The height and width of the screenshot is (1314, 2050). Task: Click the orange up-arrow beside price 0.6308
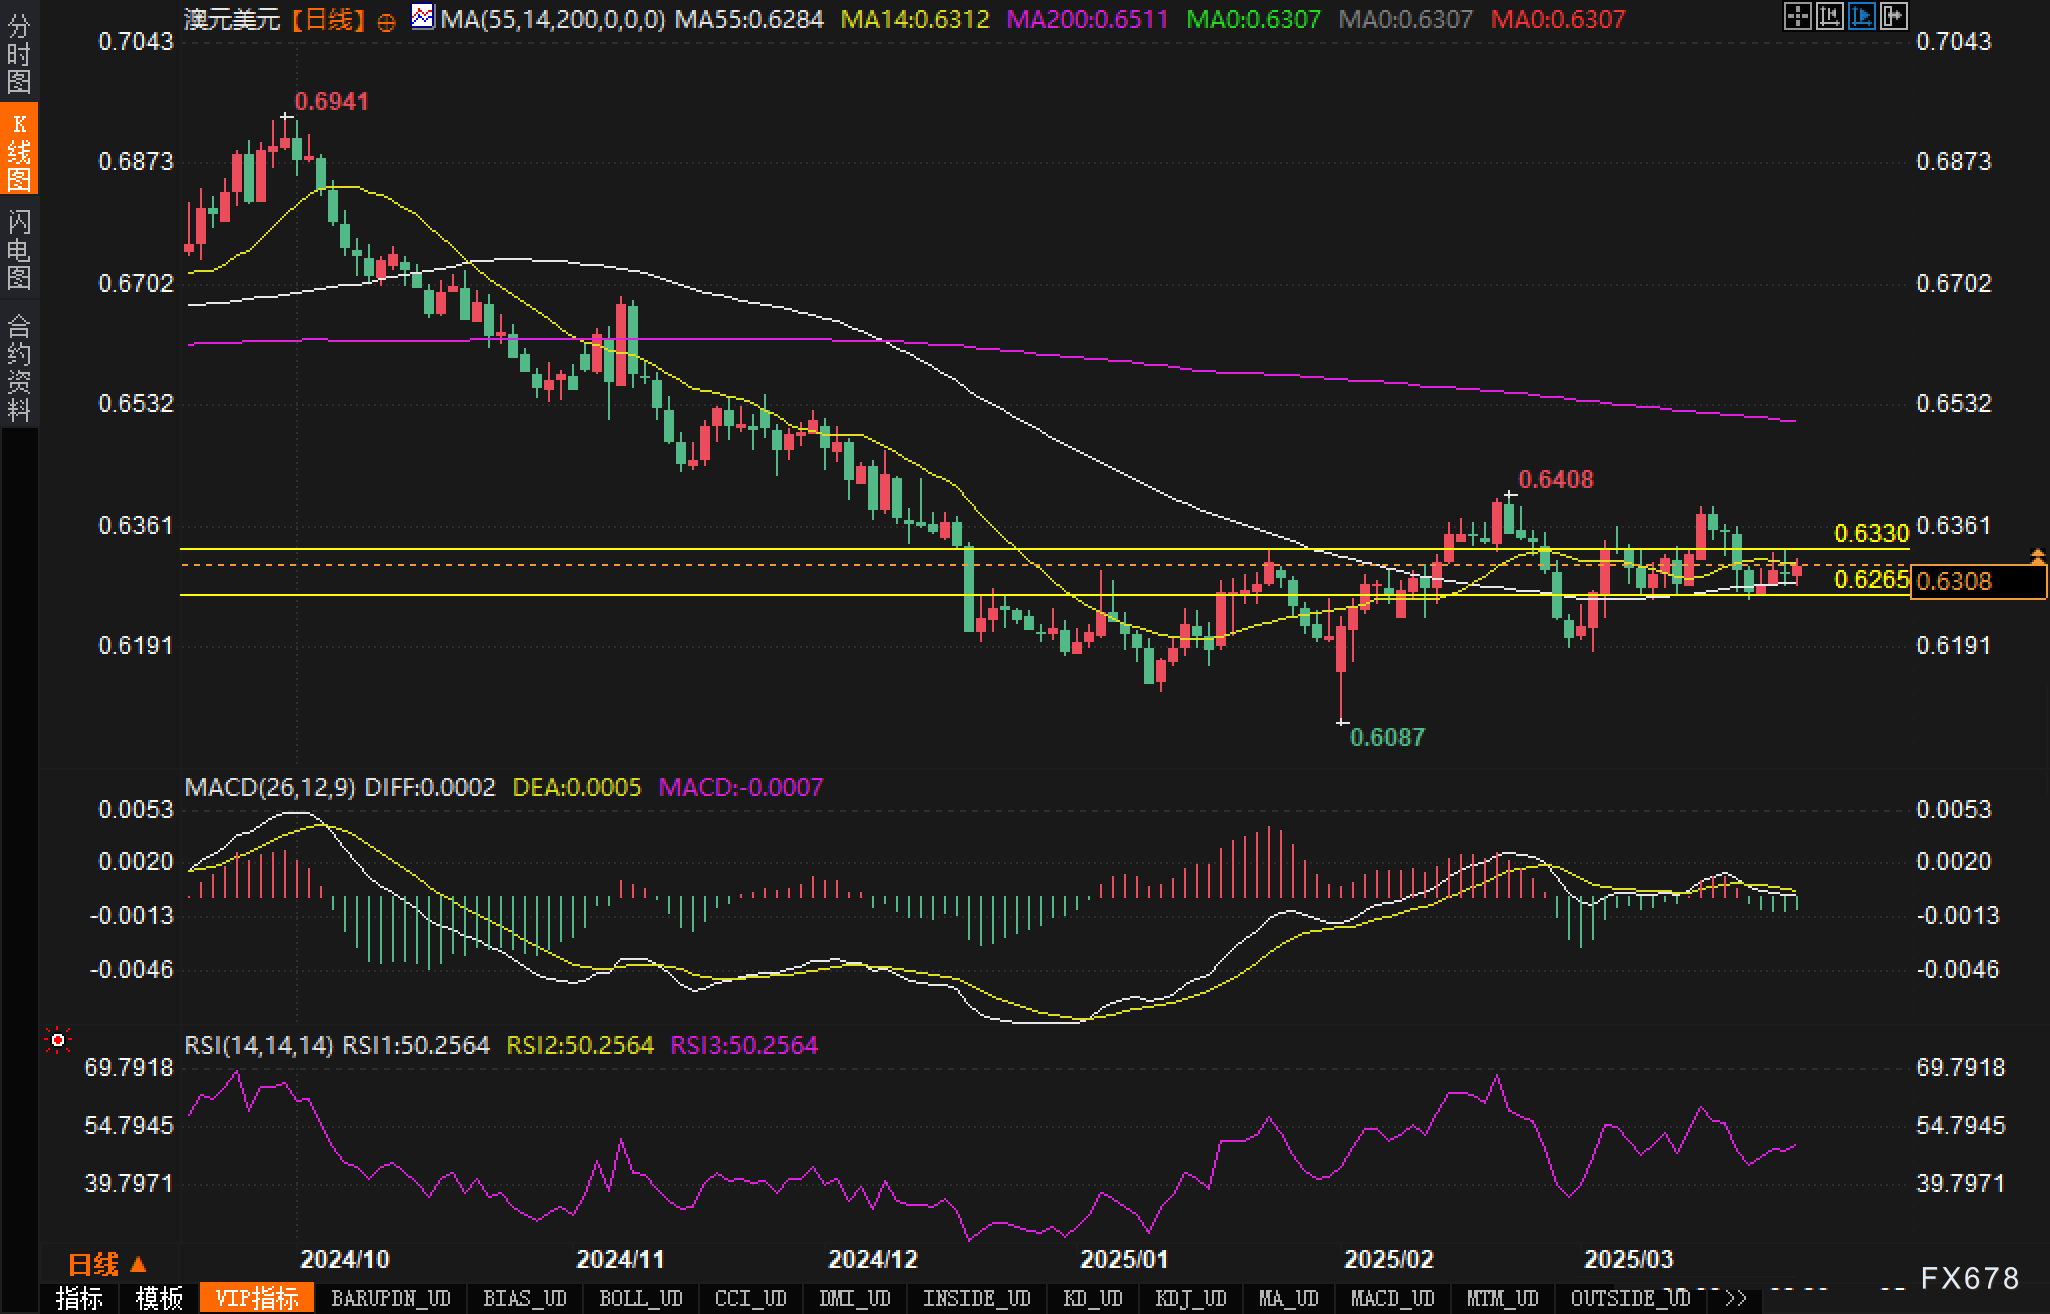click(x=2036, y=555)
